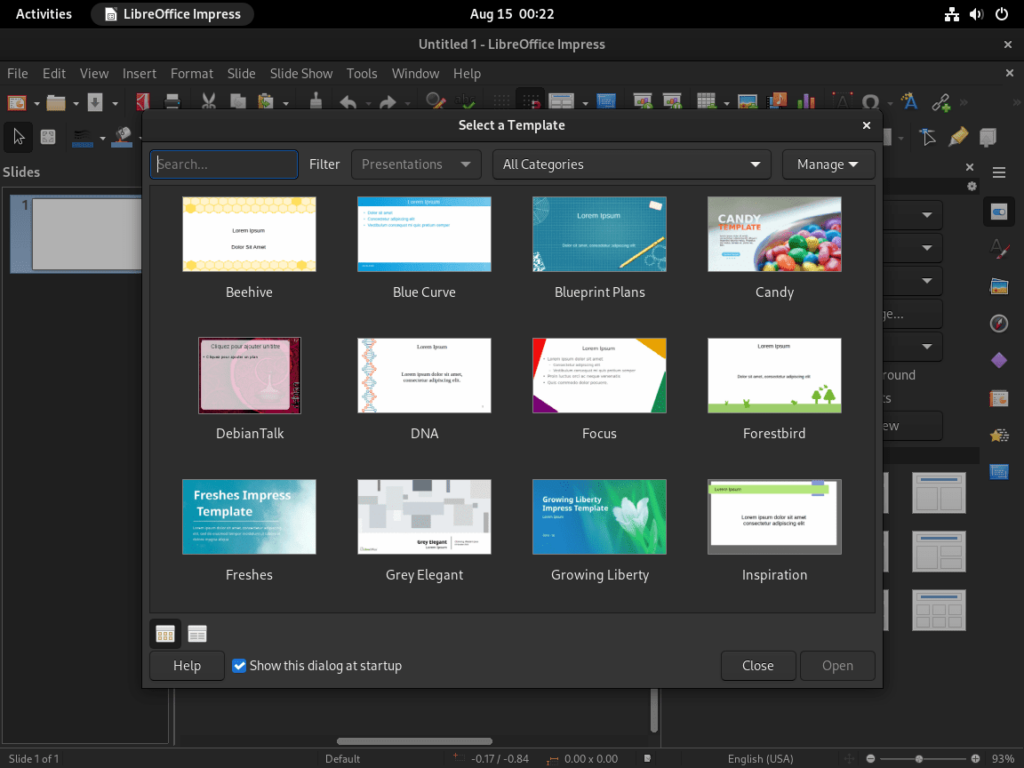Click the Open folder toolbar icon
The width and height of the screenshot is (1024, 768).
click(x=56, y=103)
